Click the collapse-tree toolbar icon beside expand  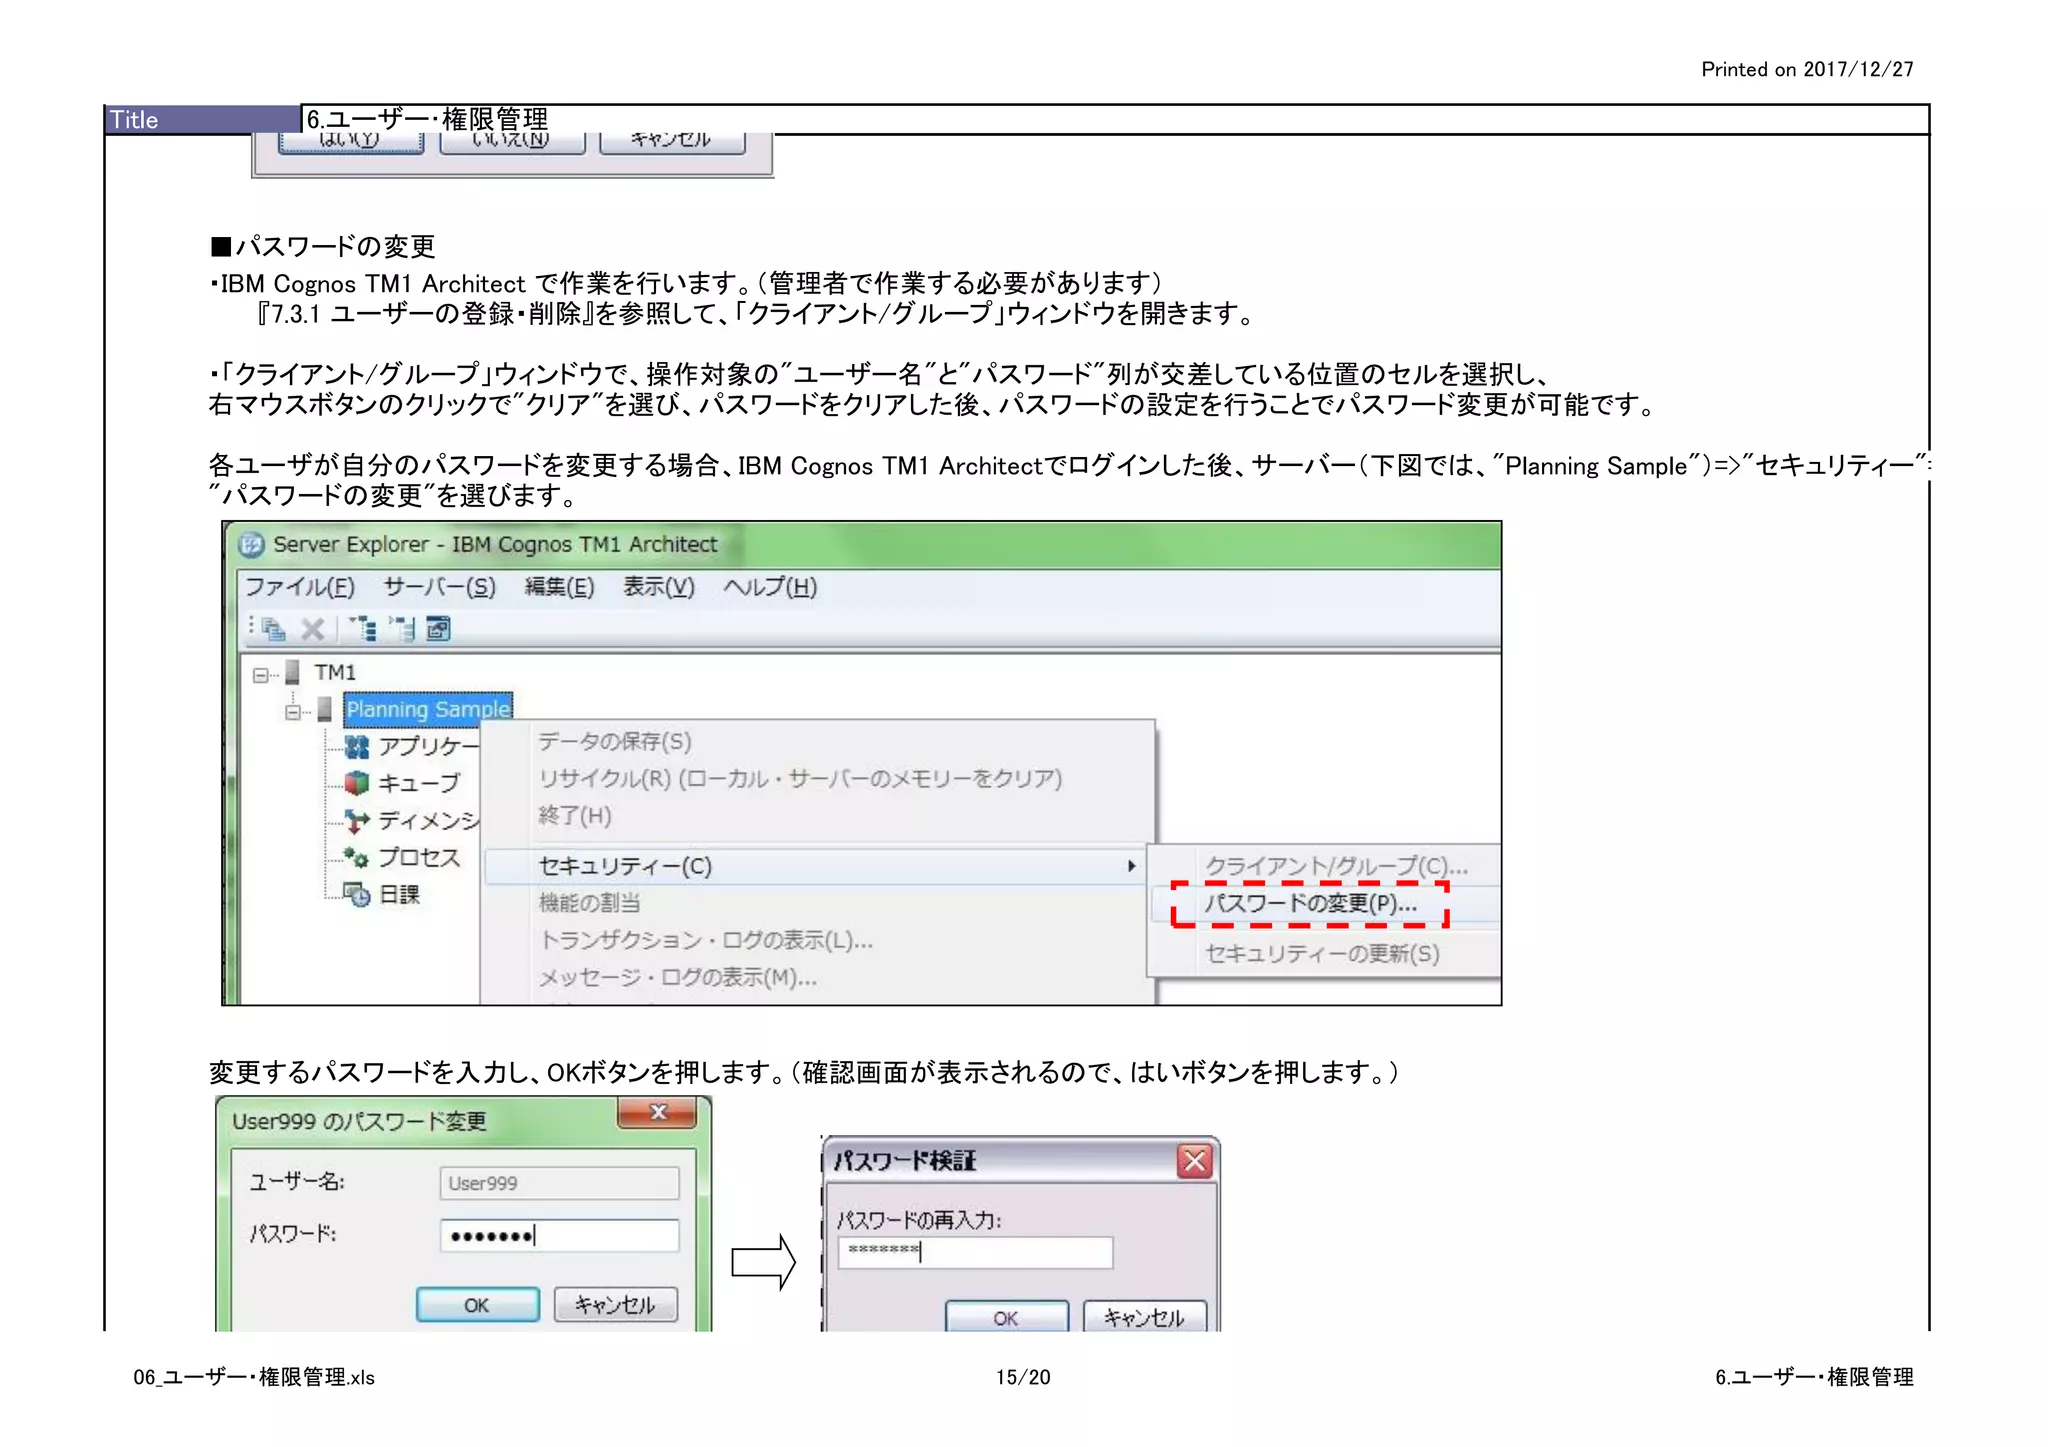click(402, 629)
